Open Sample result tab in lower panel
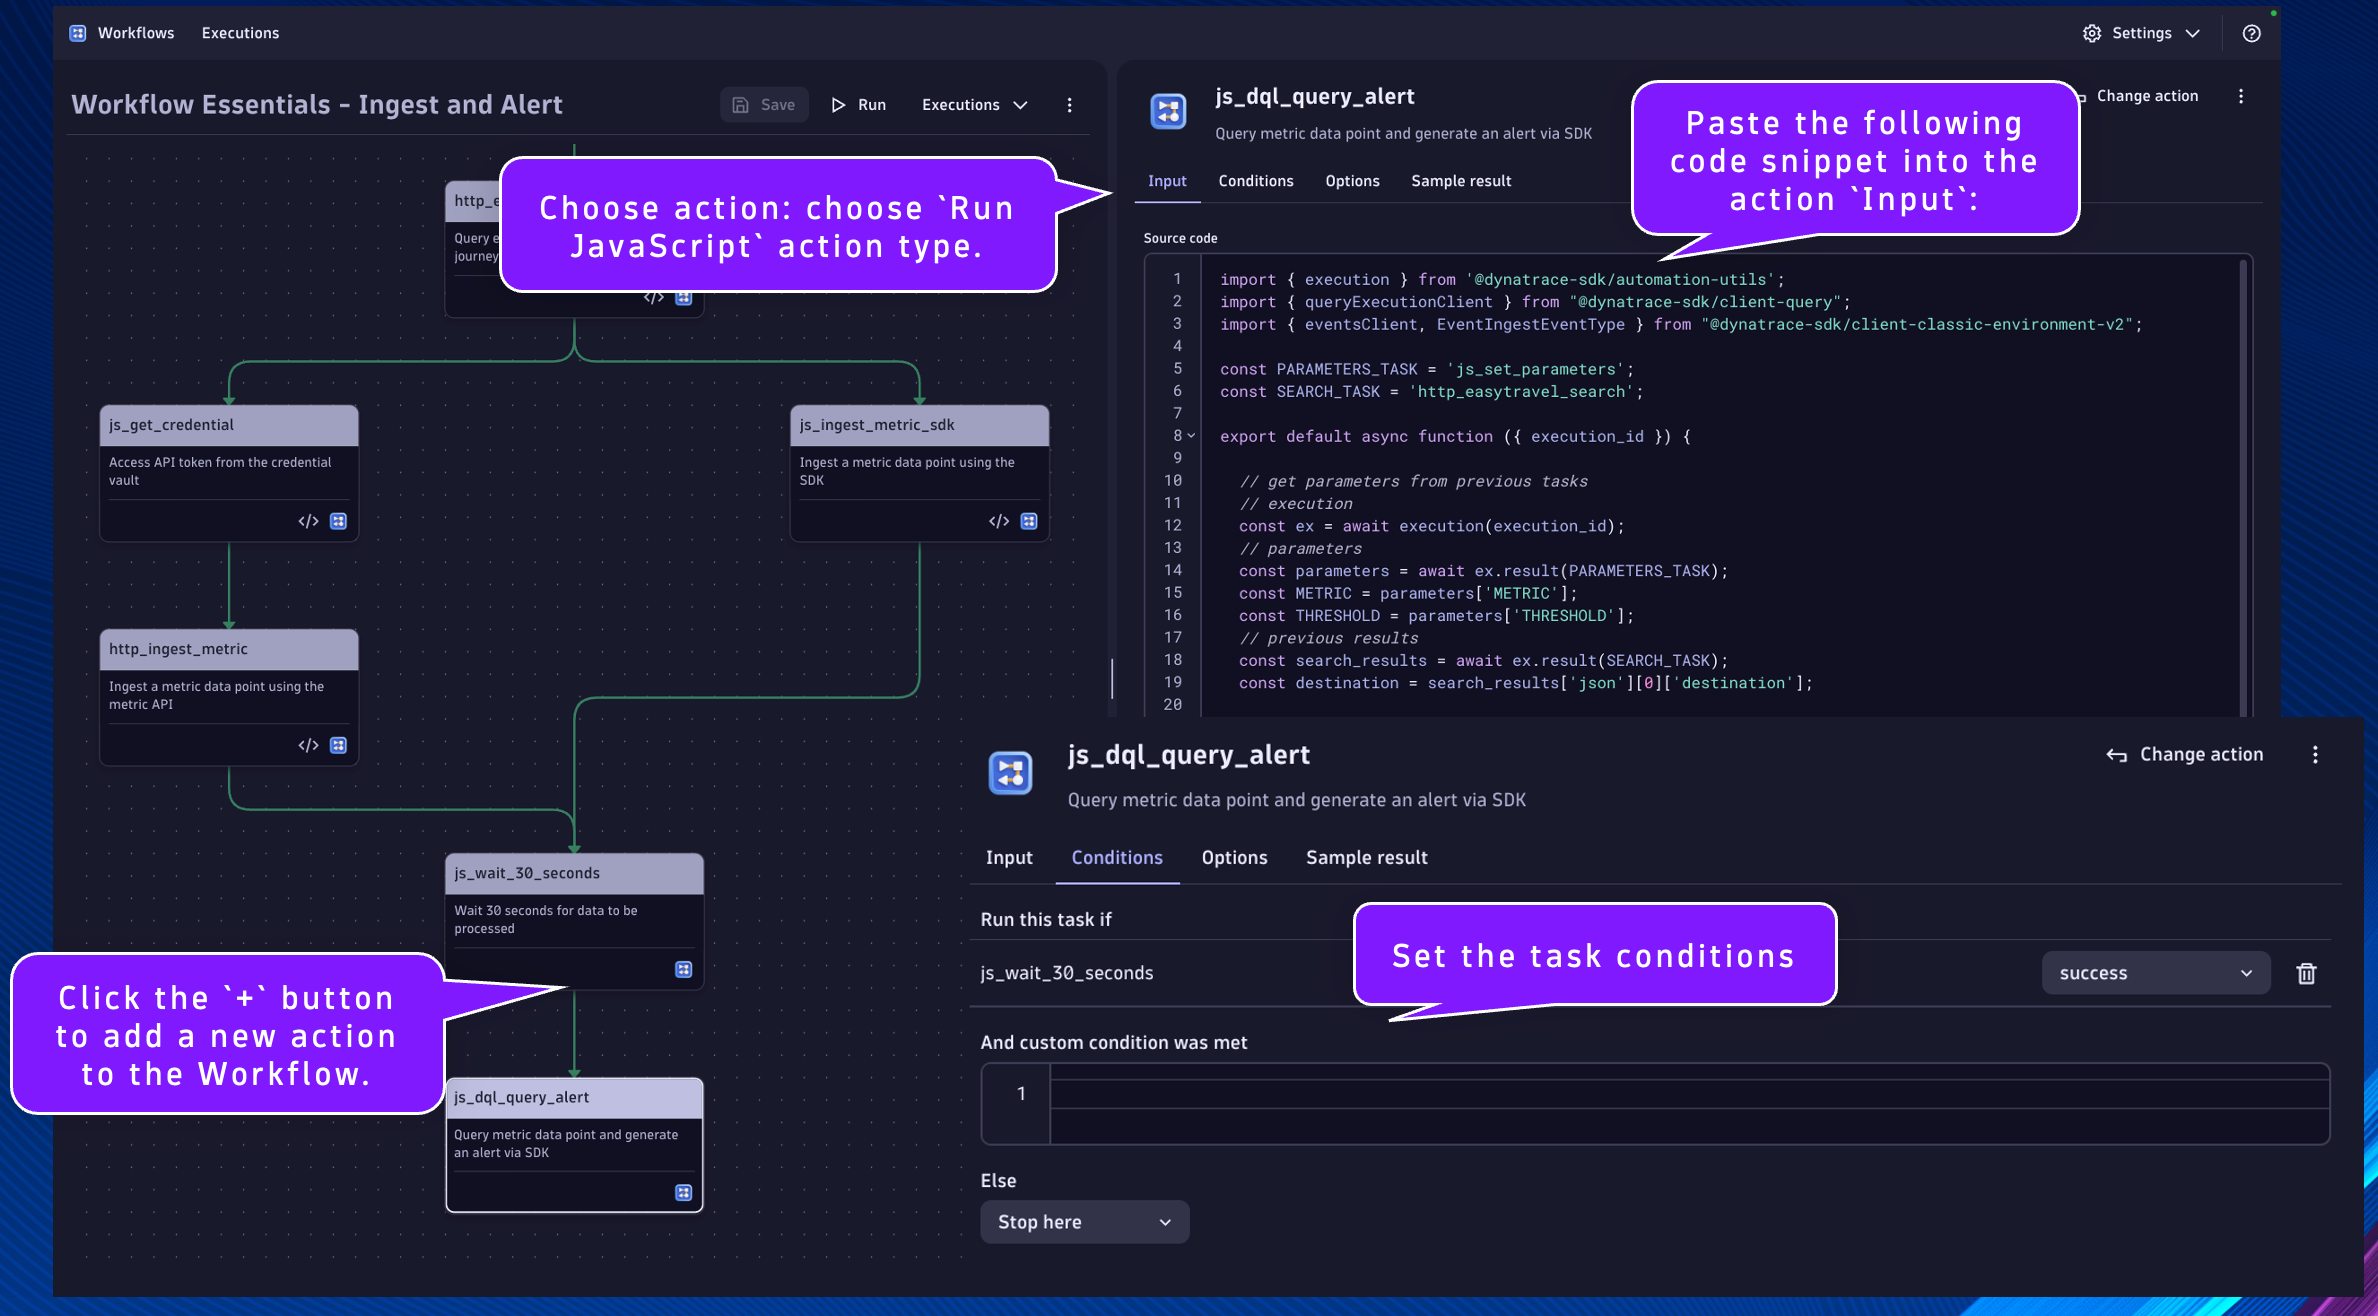 point(1366,858)
